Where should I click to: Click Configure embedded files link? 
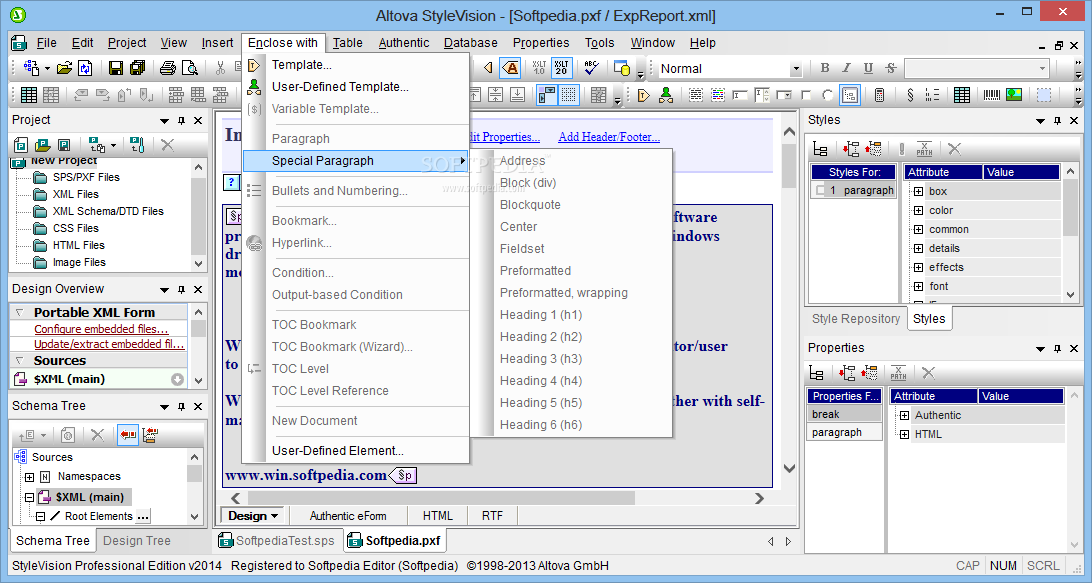pyautogui.click(x=101, y=329)
